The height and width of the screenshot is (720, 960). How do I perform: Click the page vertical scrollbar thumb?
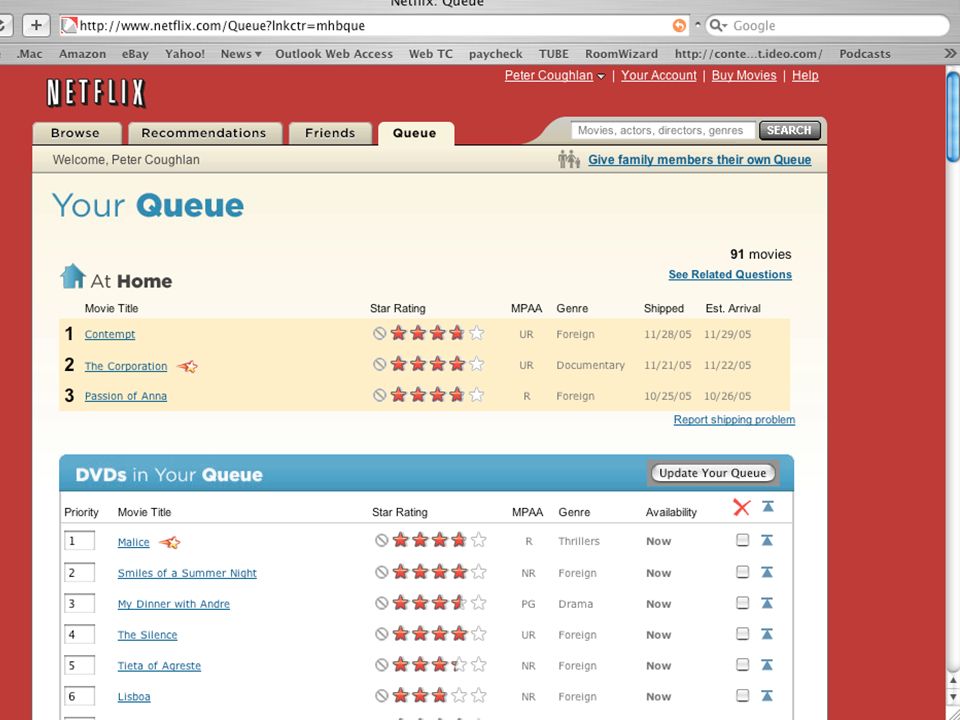click(x=953, y=116)
